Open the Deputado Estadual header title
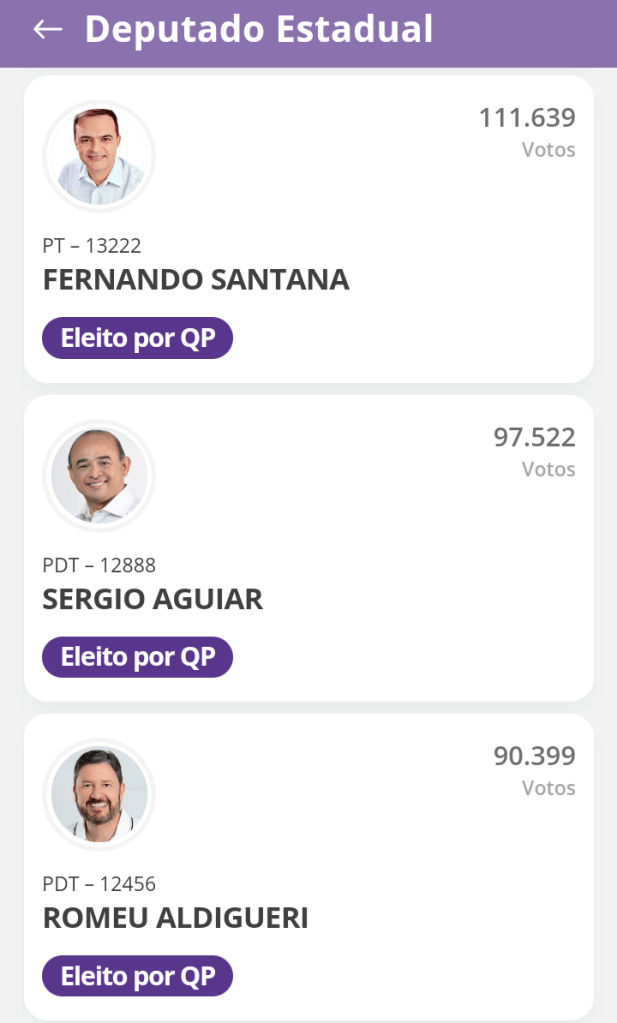 259,30
